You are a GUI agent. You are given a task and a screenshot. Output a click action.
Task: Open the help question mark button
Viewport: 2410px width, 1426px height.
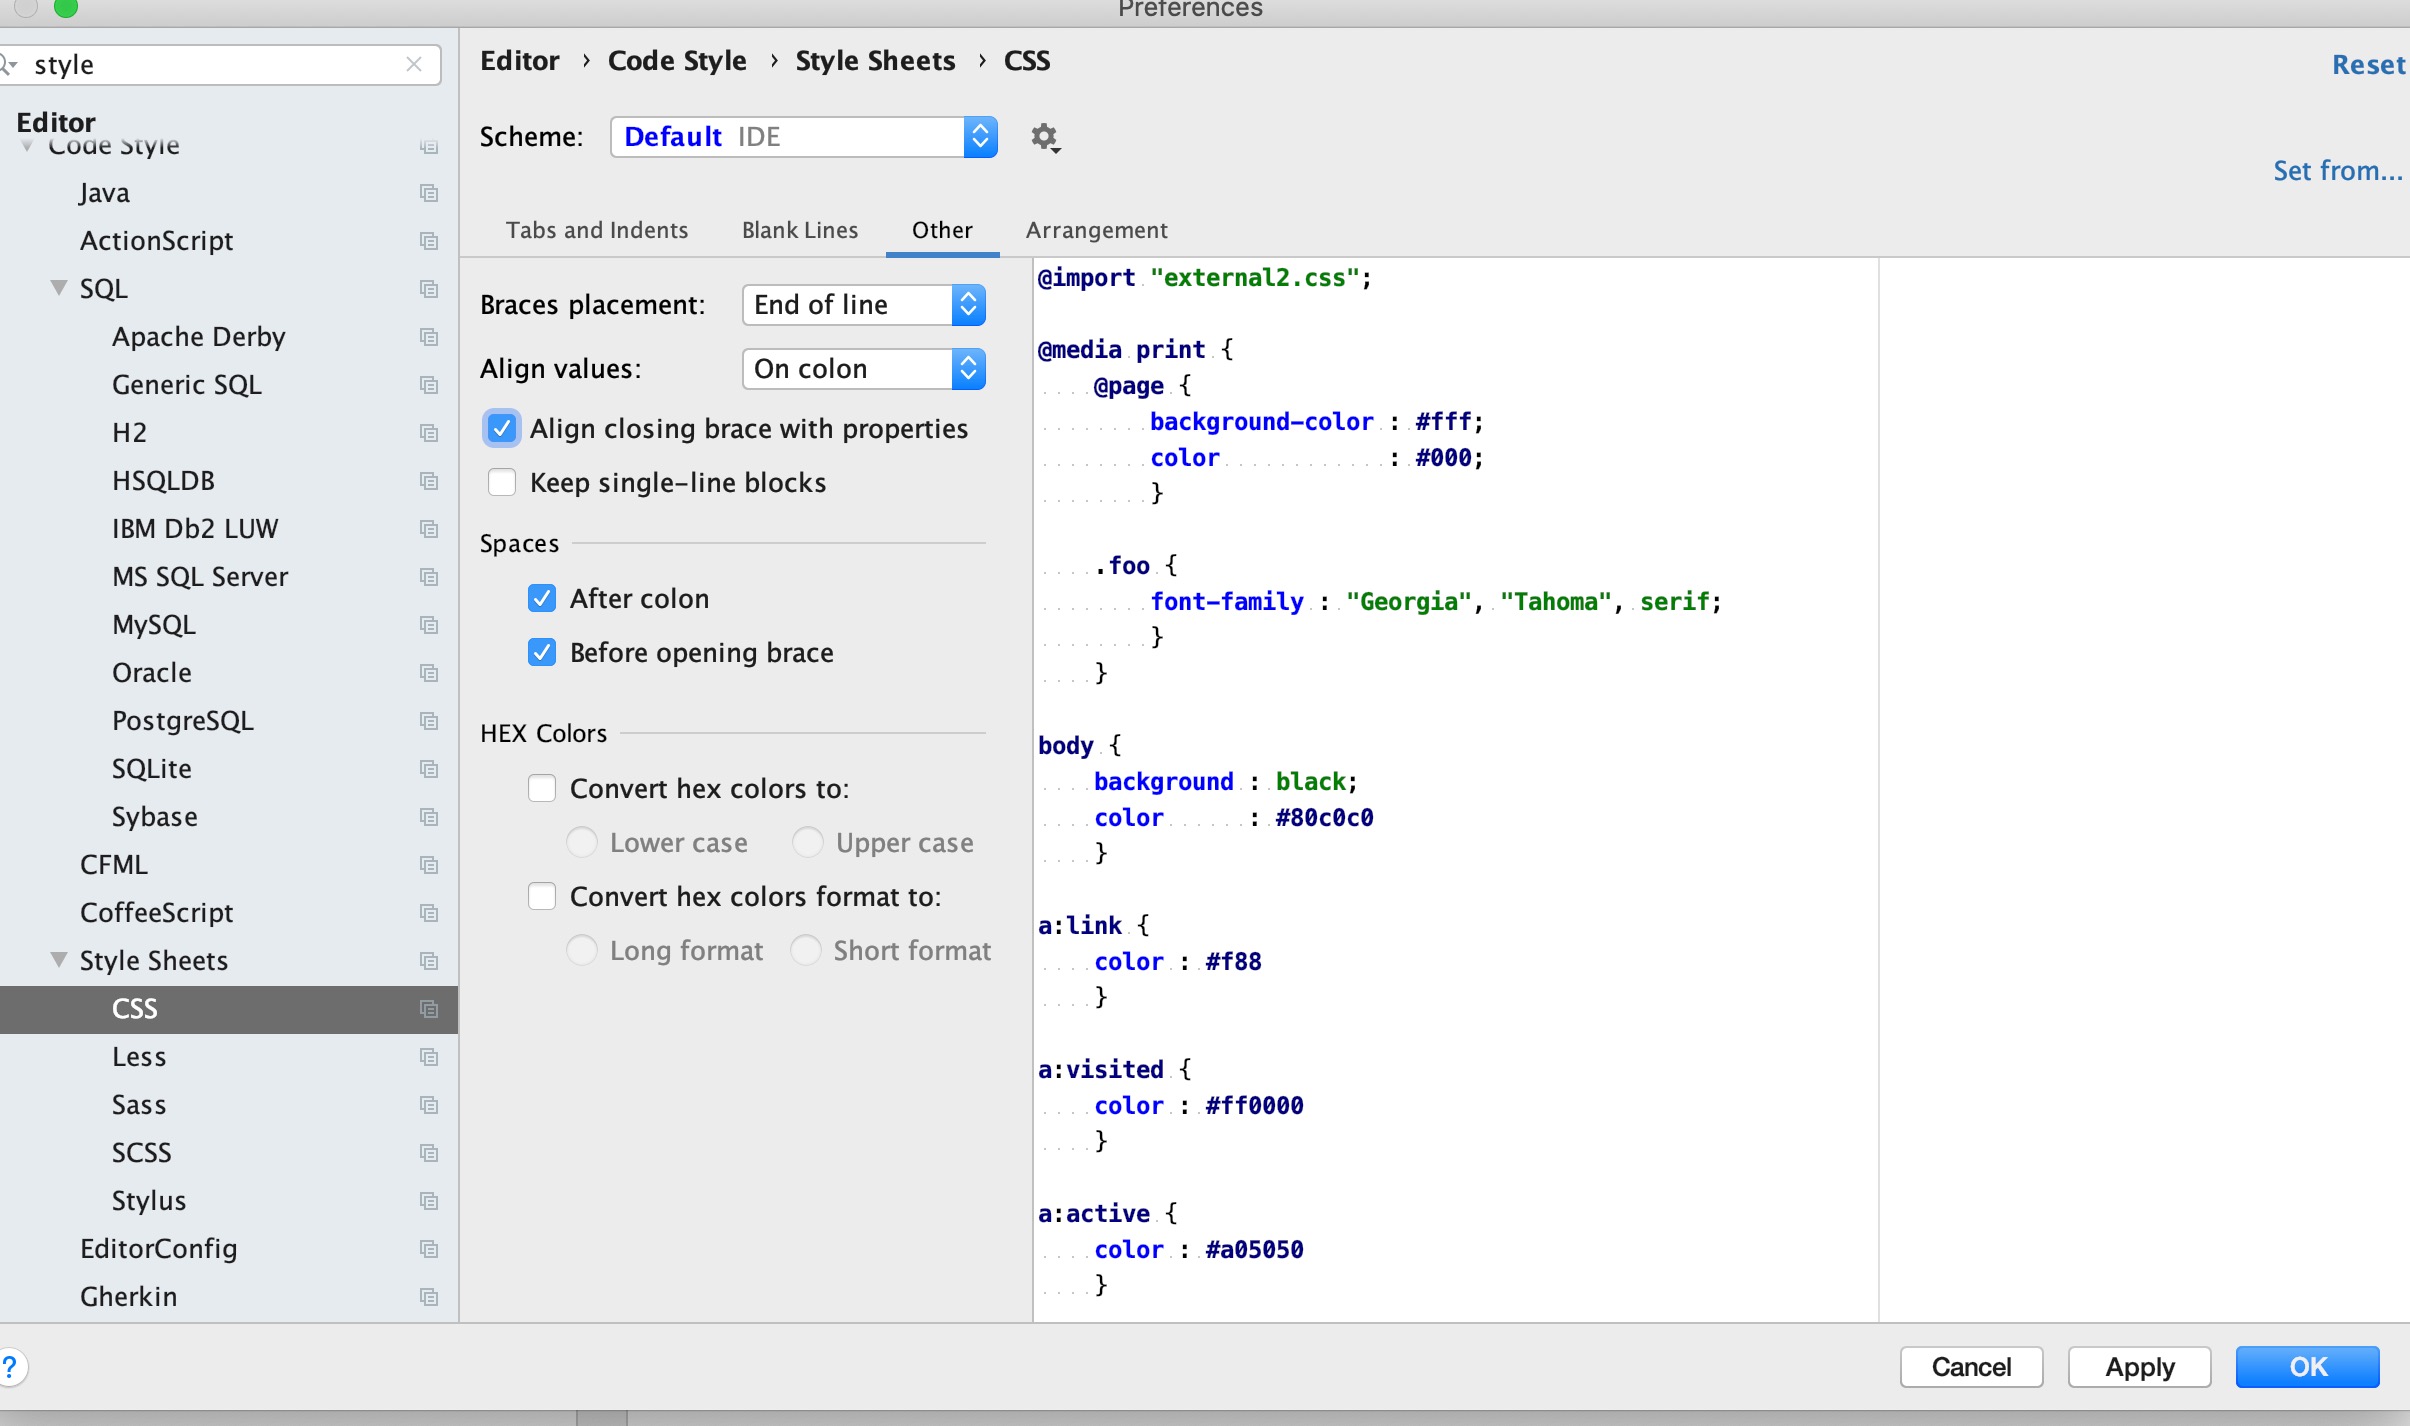tap(10, 1367)
